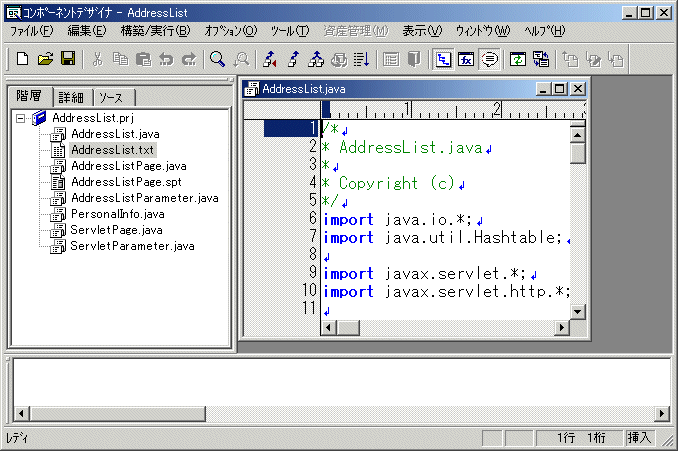Image resolution: width=678 pixels, height=451 pixels.
Task: Click the greyed asset-management icon with pencil
Action: (593, 59)
